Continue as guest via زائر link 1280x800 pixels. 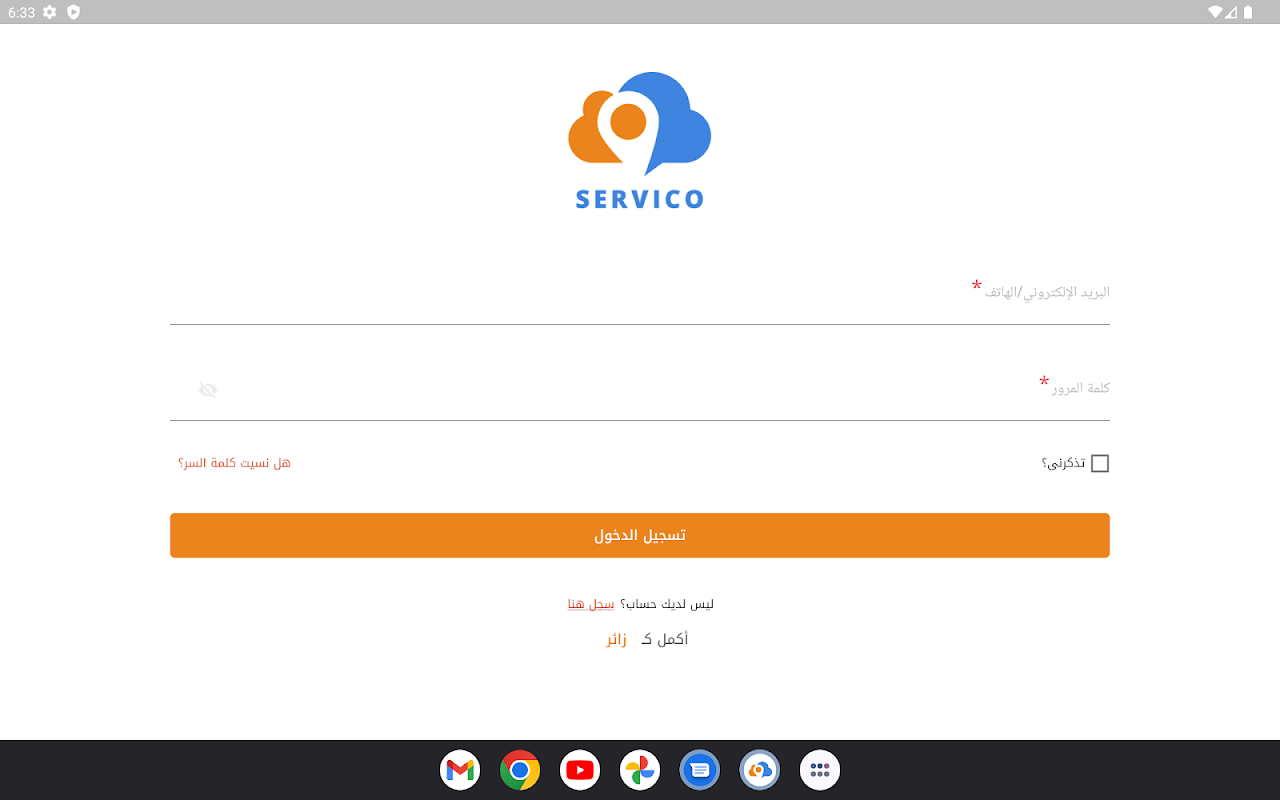click(x=616, y=639)
